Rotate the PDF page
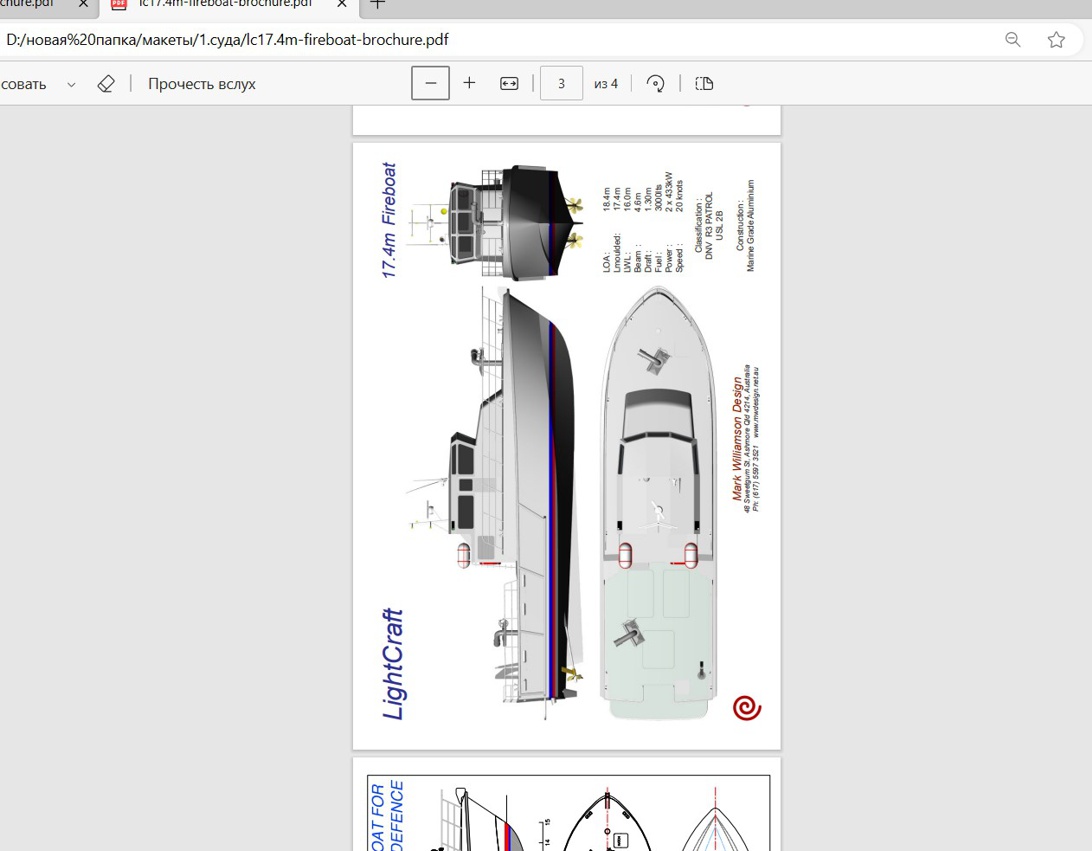 (x=656, y=84)
